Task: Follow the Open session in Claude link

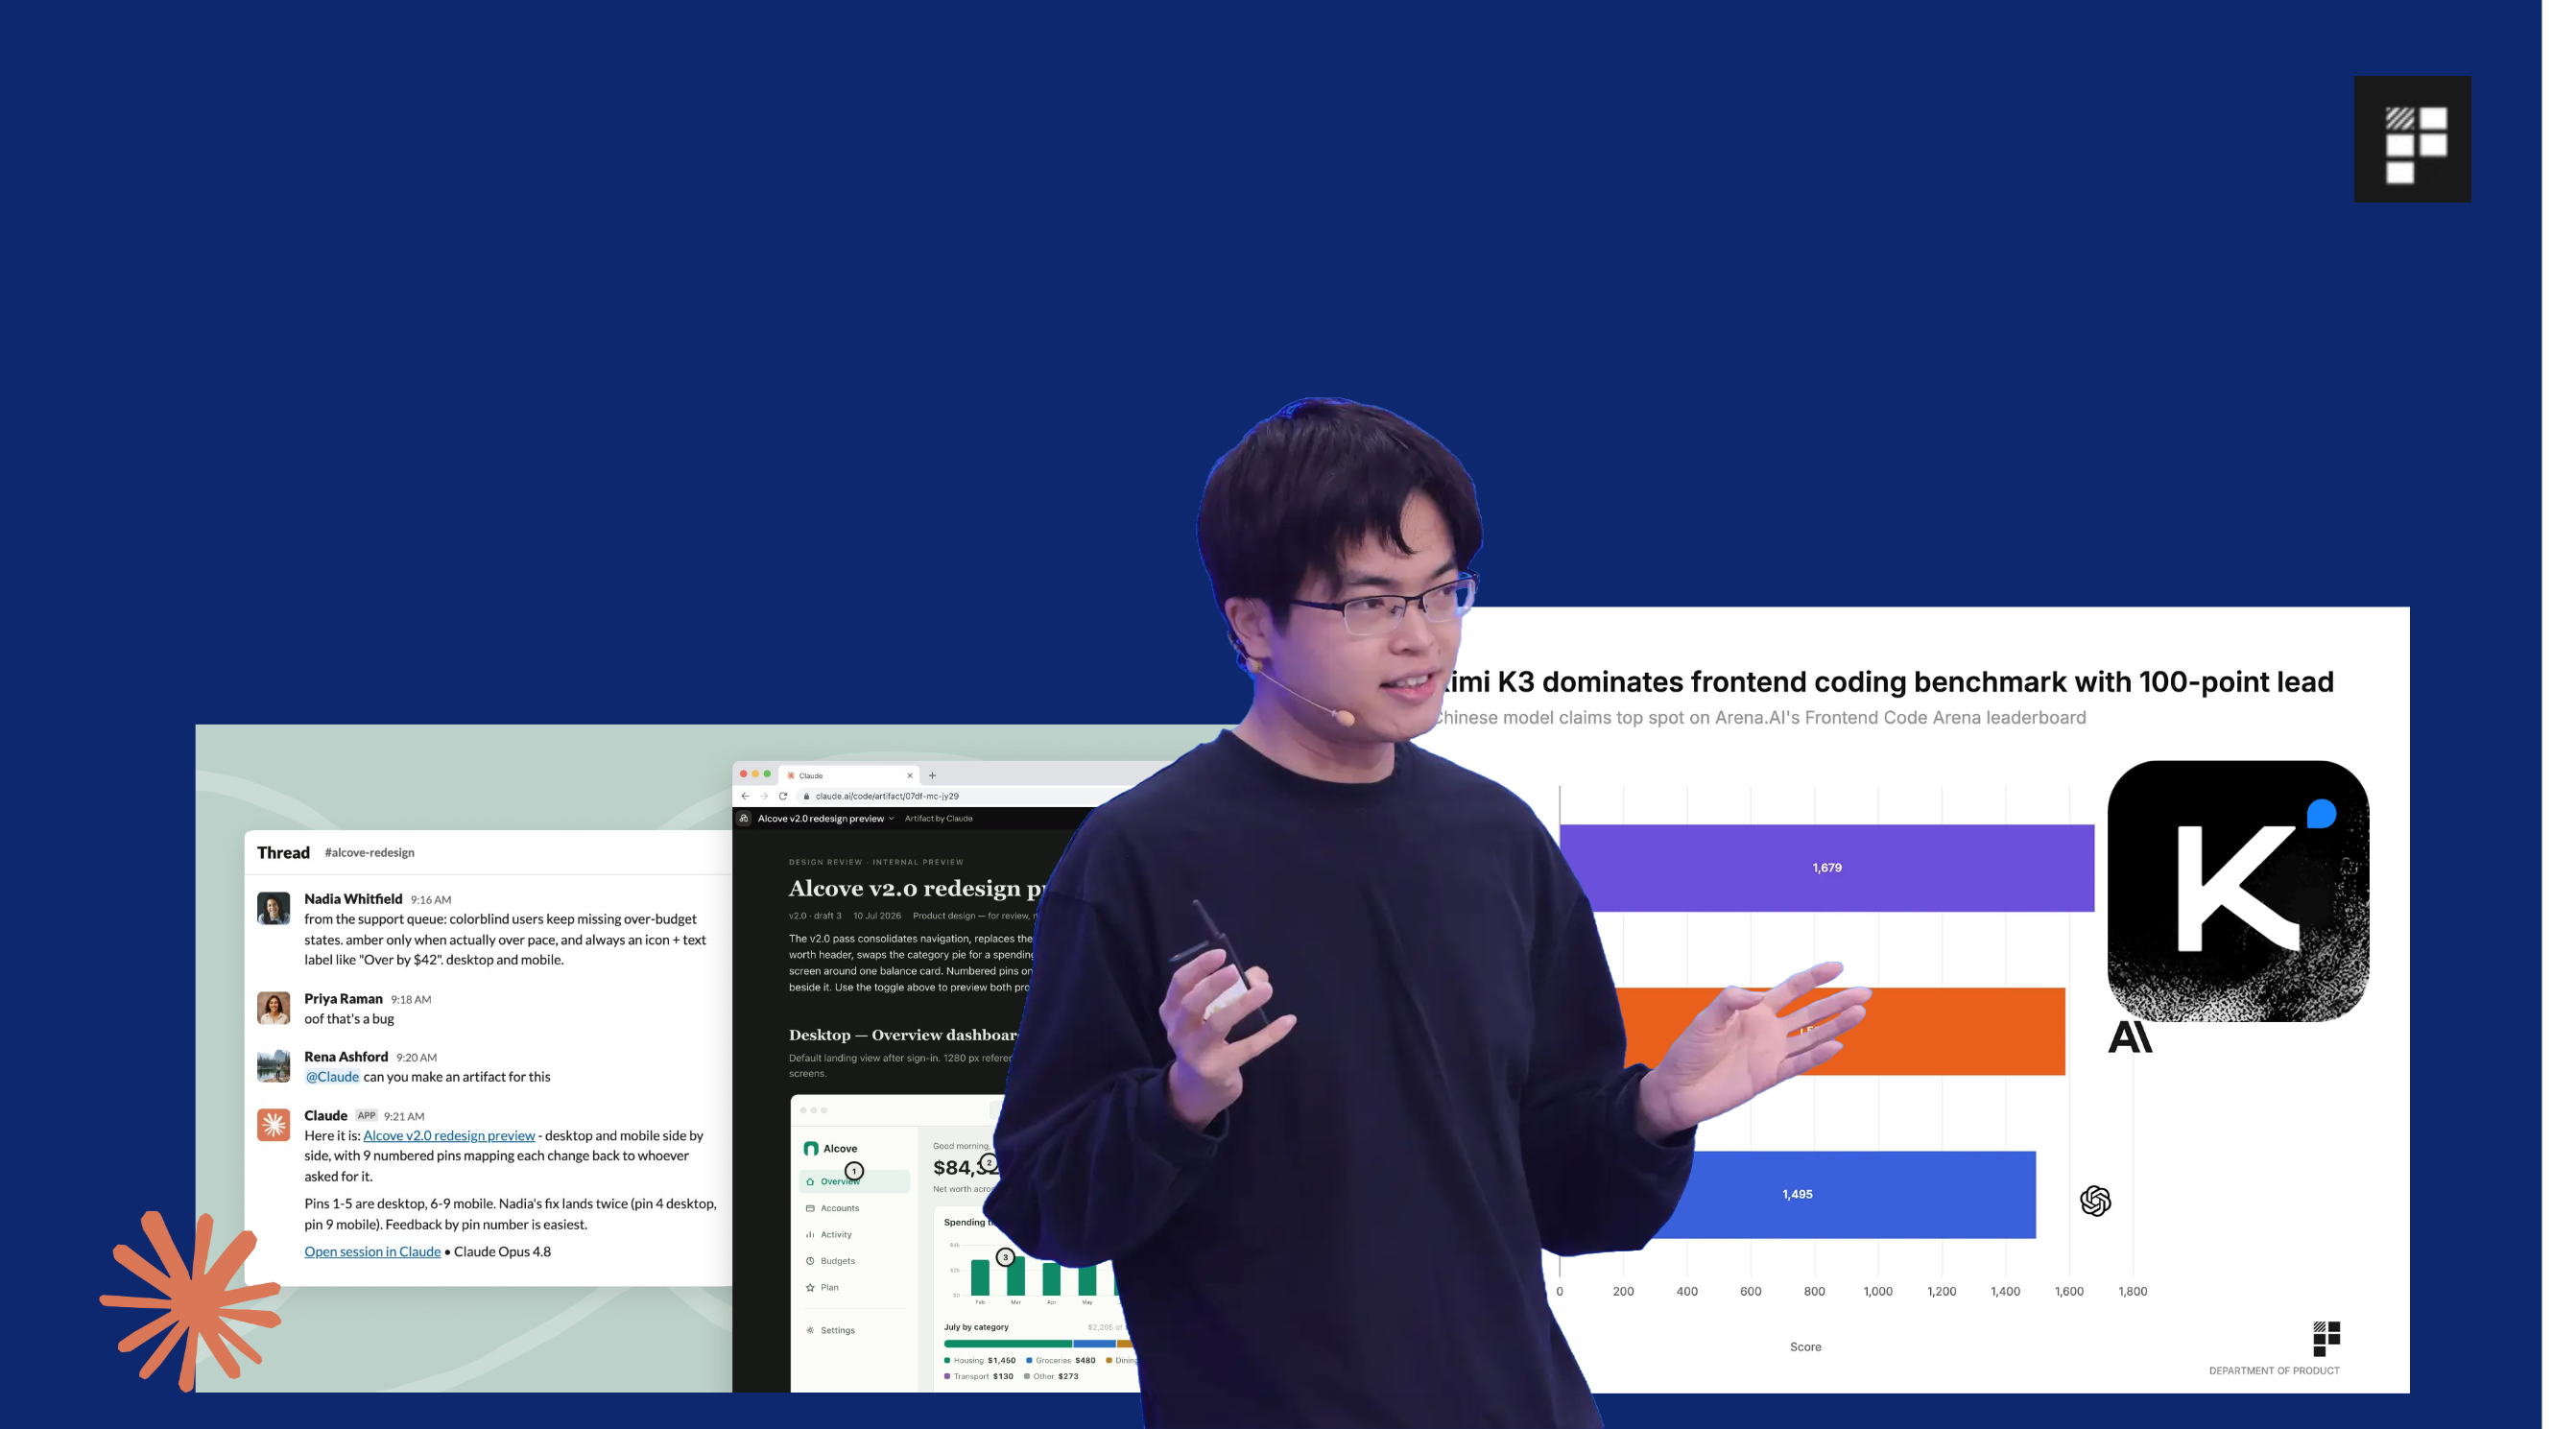Action: click(372, 1251)
